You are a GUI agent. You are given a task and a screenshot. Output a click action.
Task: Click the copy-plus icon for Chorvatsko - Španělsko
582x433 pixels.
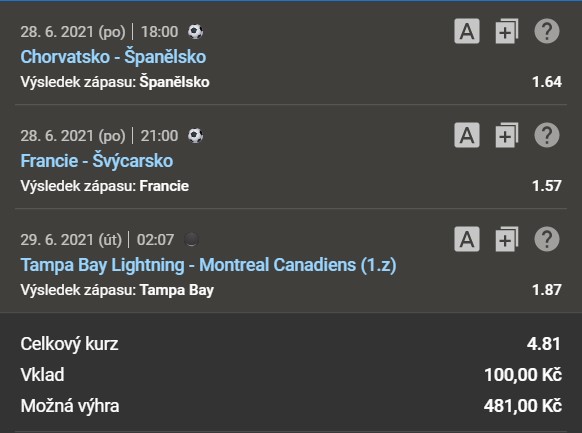pyautogui.click(x=507, y=31)
